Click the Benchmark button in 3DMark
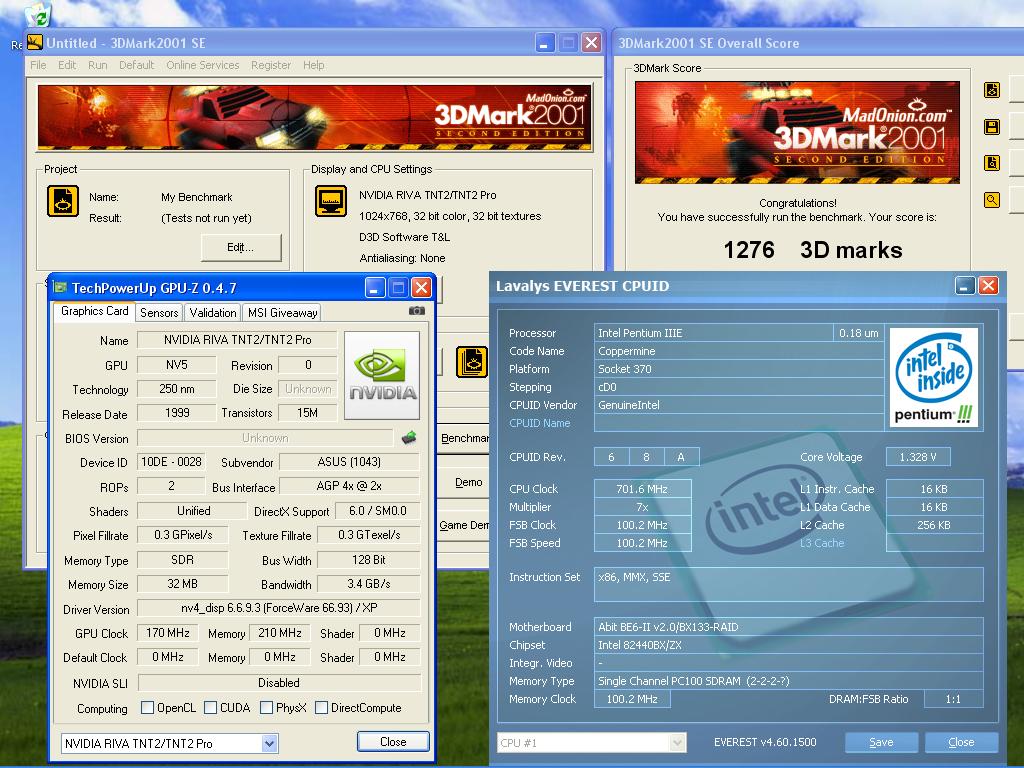The image size is (1024, 768). tap(464, 438)
